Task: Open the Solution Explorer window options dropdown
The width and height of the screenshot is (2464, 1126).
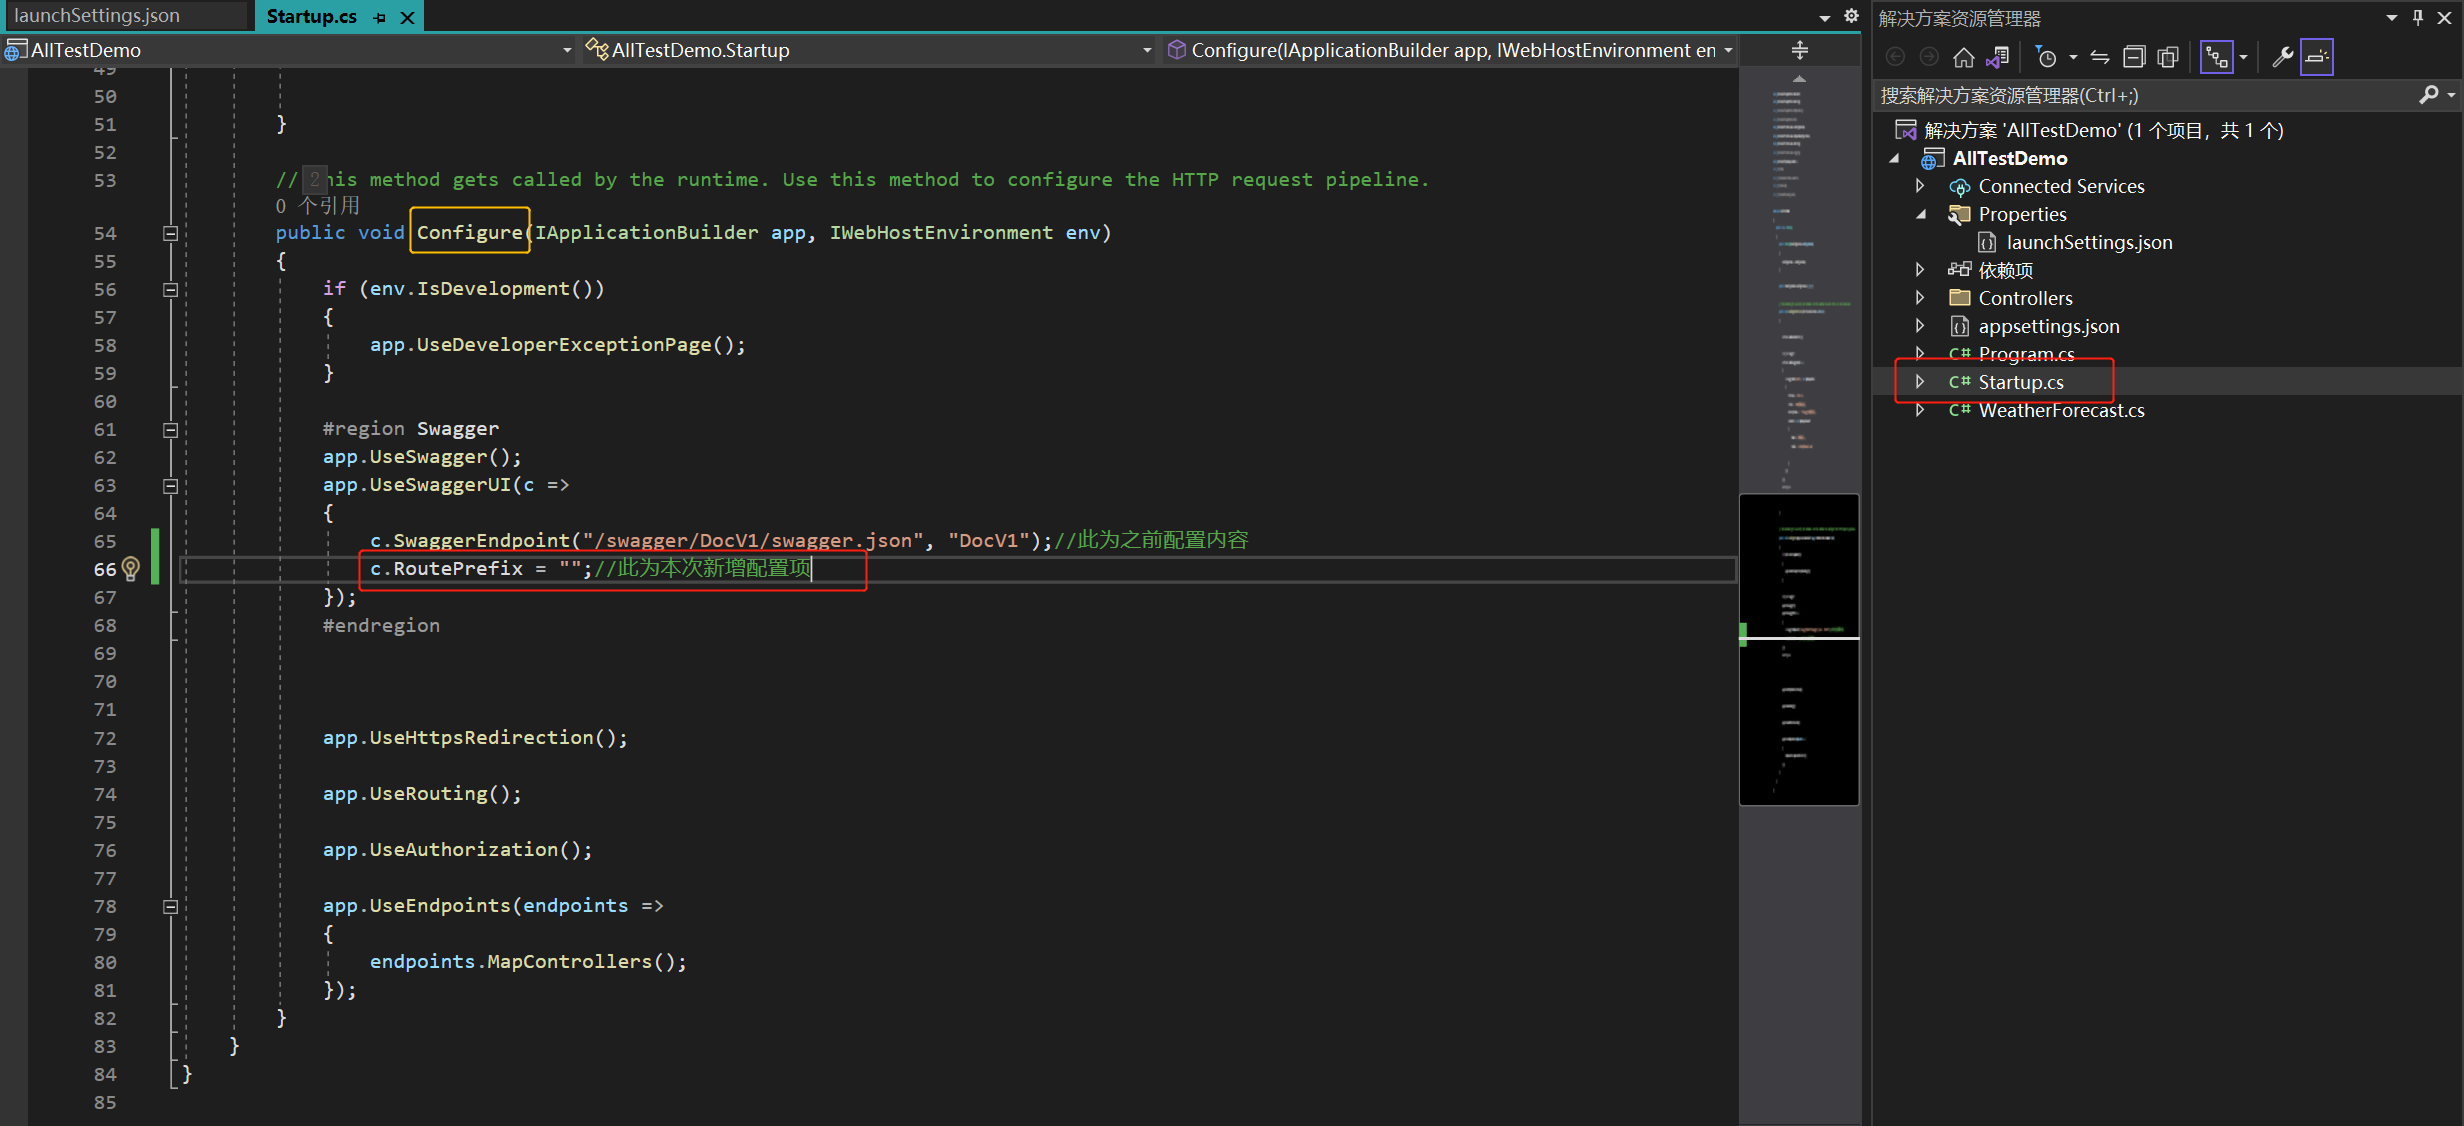Action: 2392,17
